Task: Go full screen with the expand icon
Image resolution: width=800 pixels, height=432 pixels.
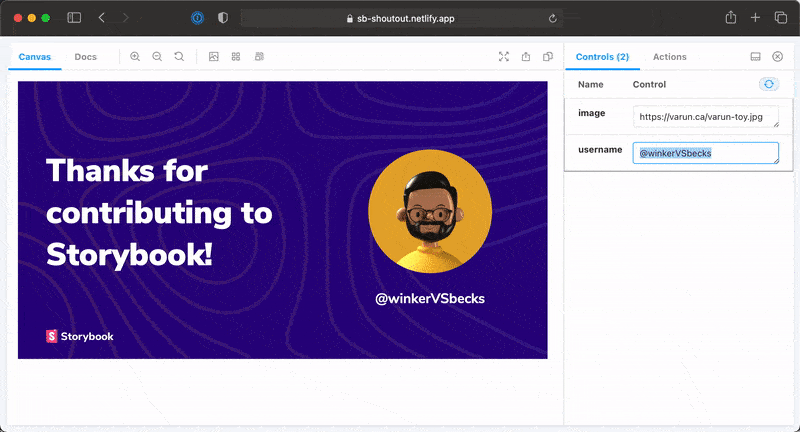Action: pos(504,57)
